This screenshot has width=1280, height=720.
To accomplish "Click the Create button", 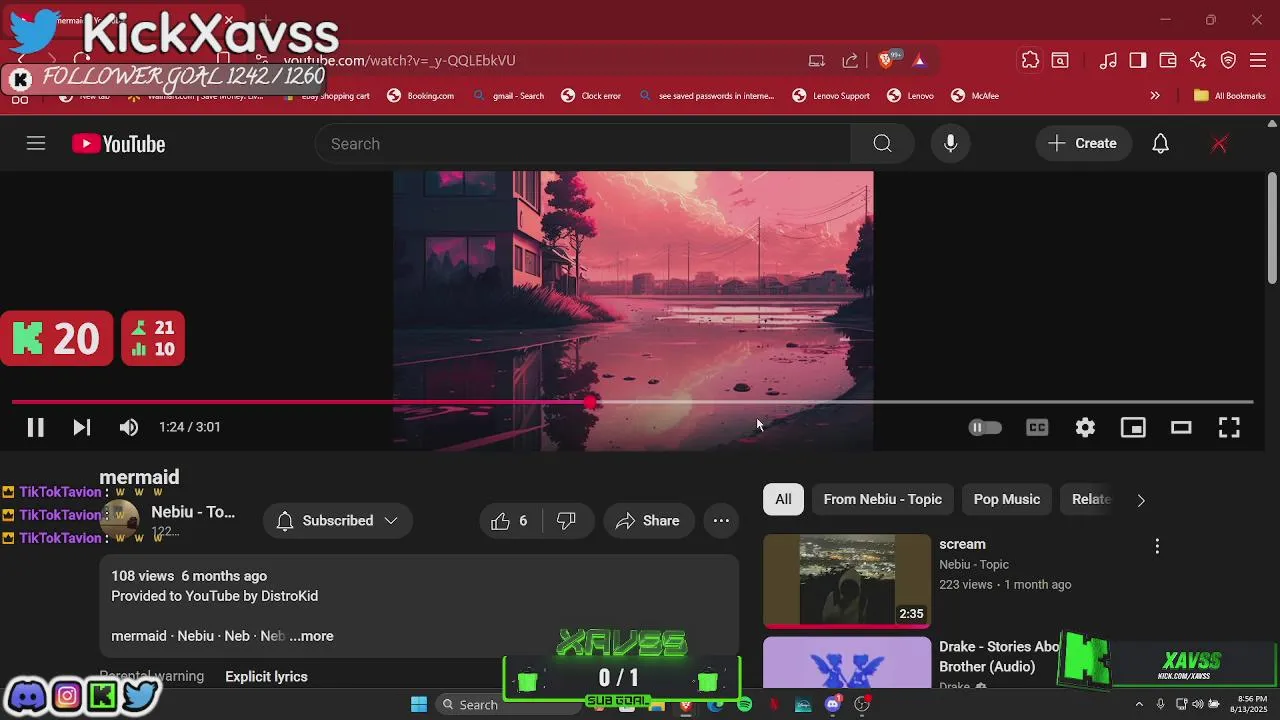I will pos(1083,144).
